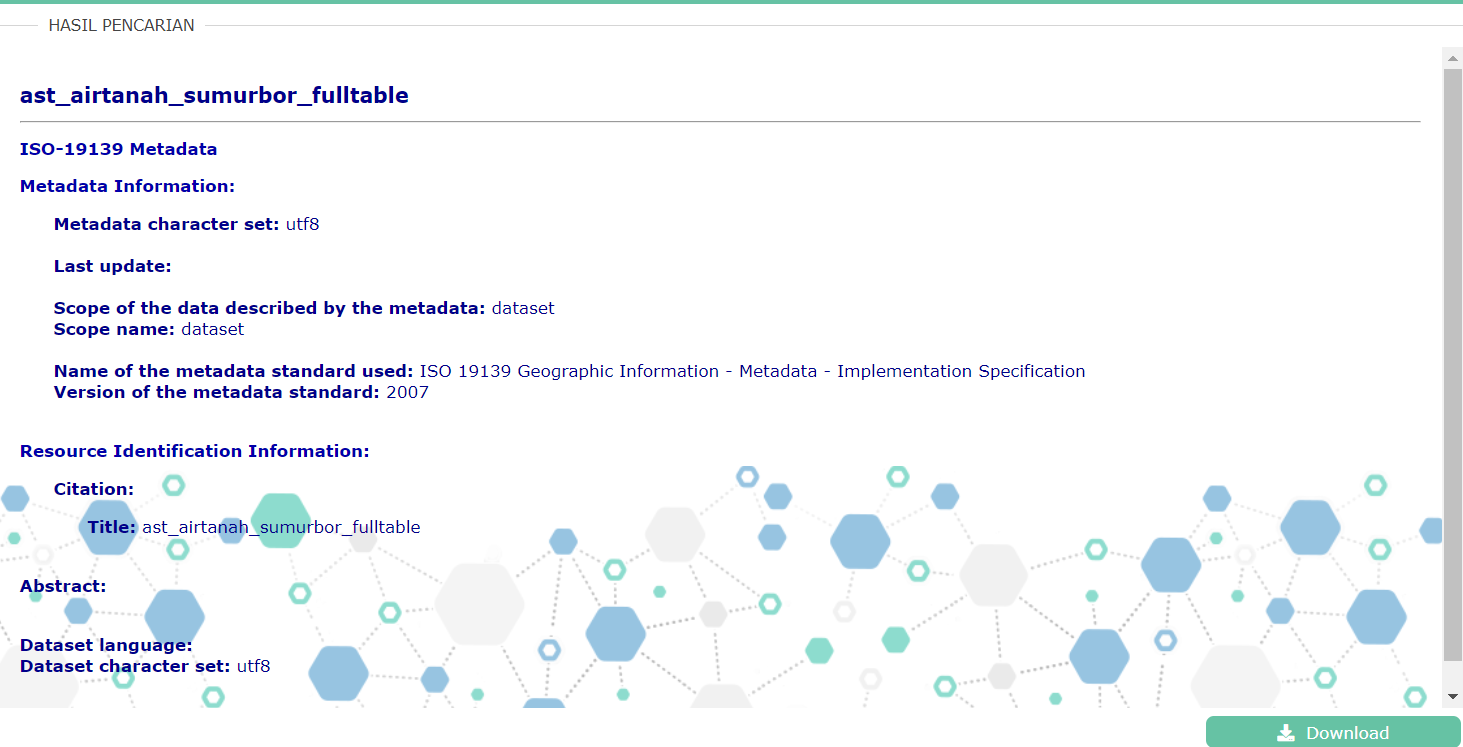
Task: Select the Last update field label
Action: (x=112, y=266)
